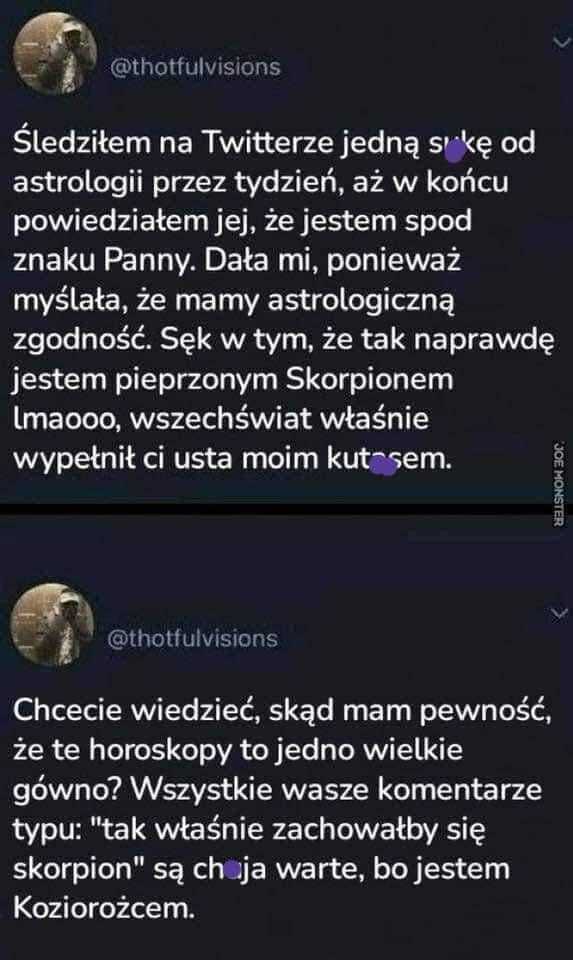The width and height of the screenshot is (573, 960).
Task: Click the purple censor dot in "sukę"
Action: (x=454, y=151)
